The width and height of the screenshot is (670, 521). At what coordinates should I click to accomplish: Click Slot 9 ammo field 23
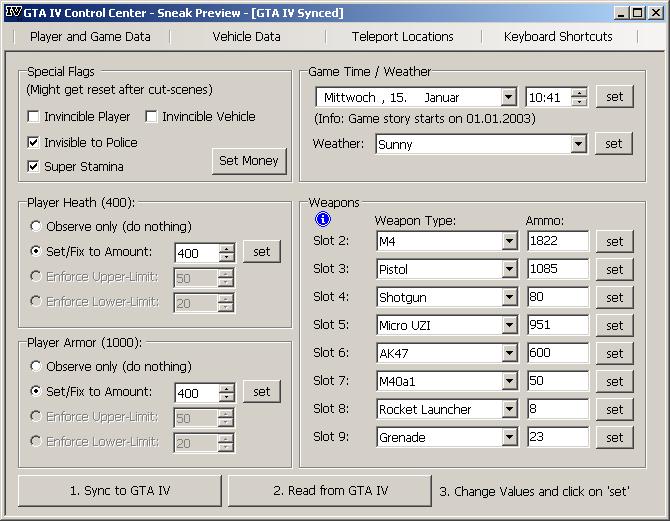tap(558, 437)
